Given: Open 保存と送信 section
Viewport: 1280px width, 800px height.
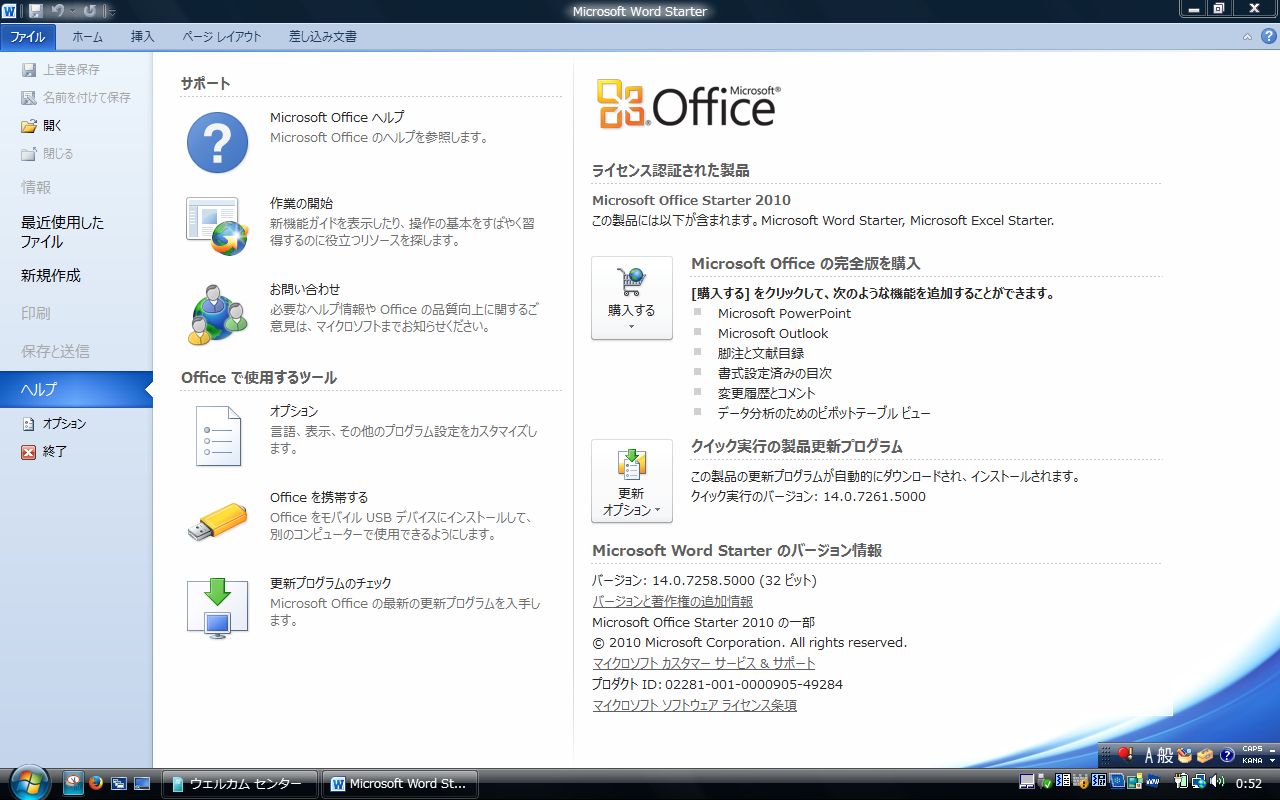Looking at the screenshot, I should pos(55,352).
